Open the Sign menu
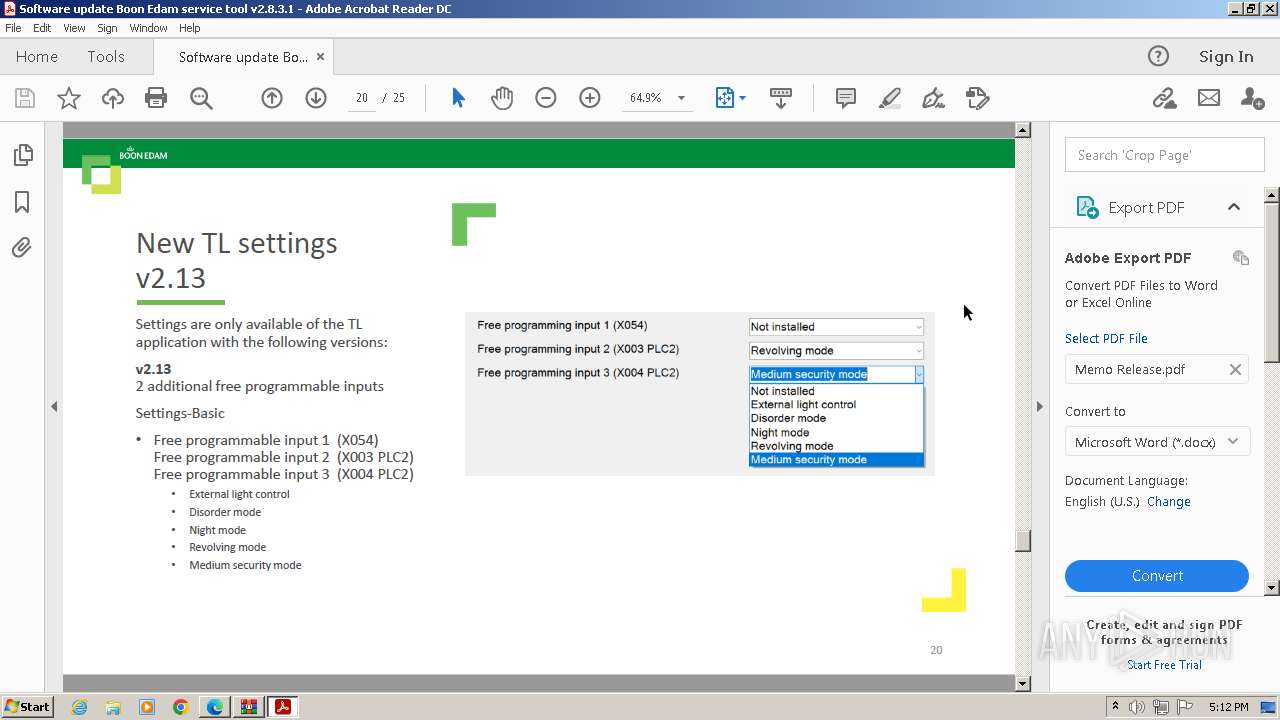 [x=107, y=28]
